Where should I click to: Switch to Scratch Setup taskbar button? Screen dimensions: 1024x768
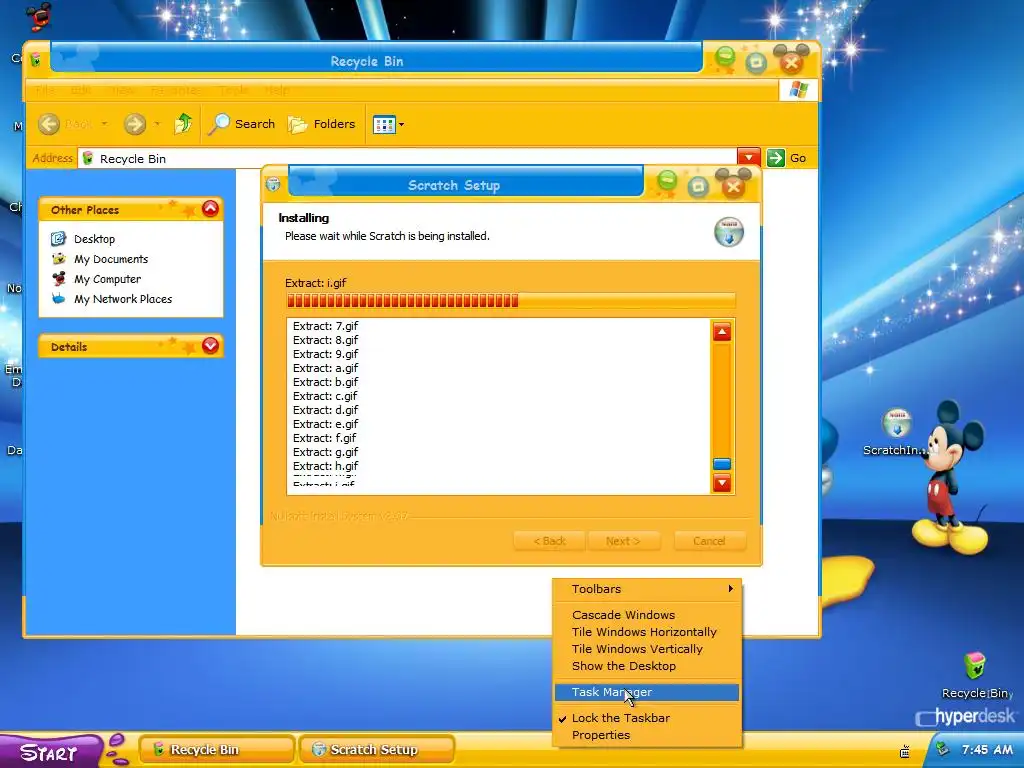pos(376,750)
